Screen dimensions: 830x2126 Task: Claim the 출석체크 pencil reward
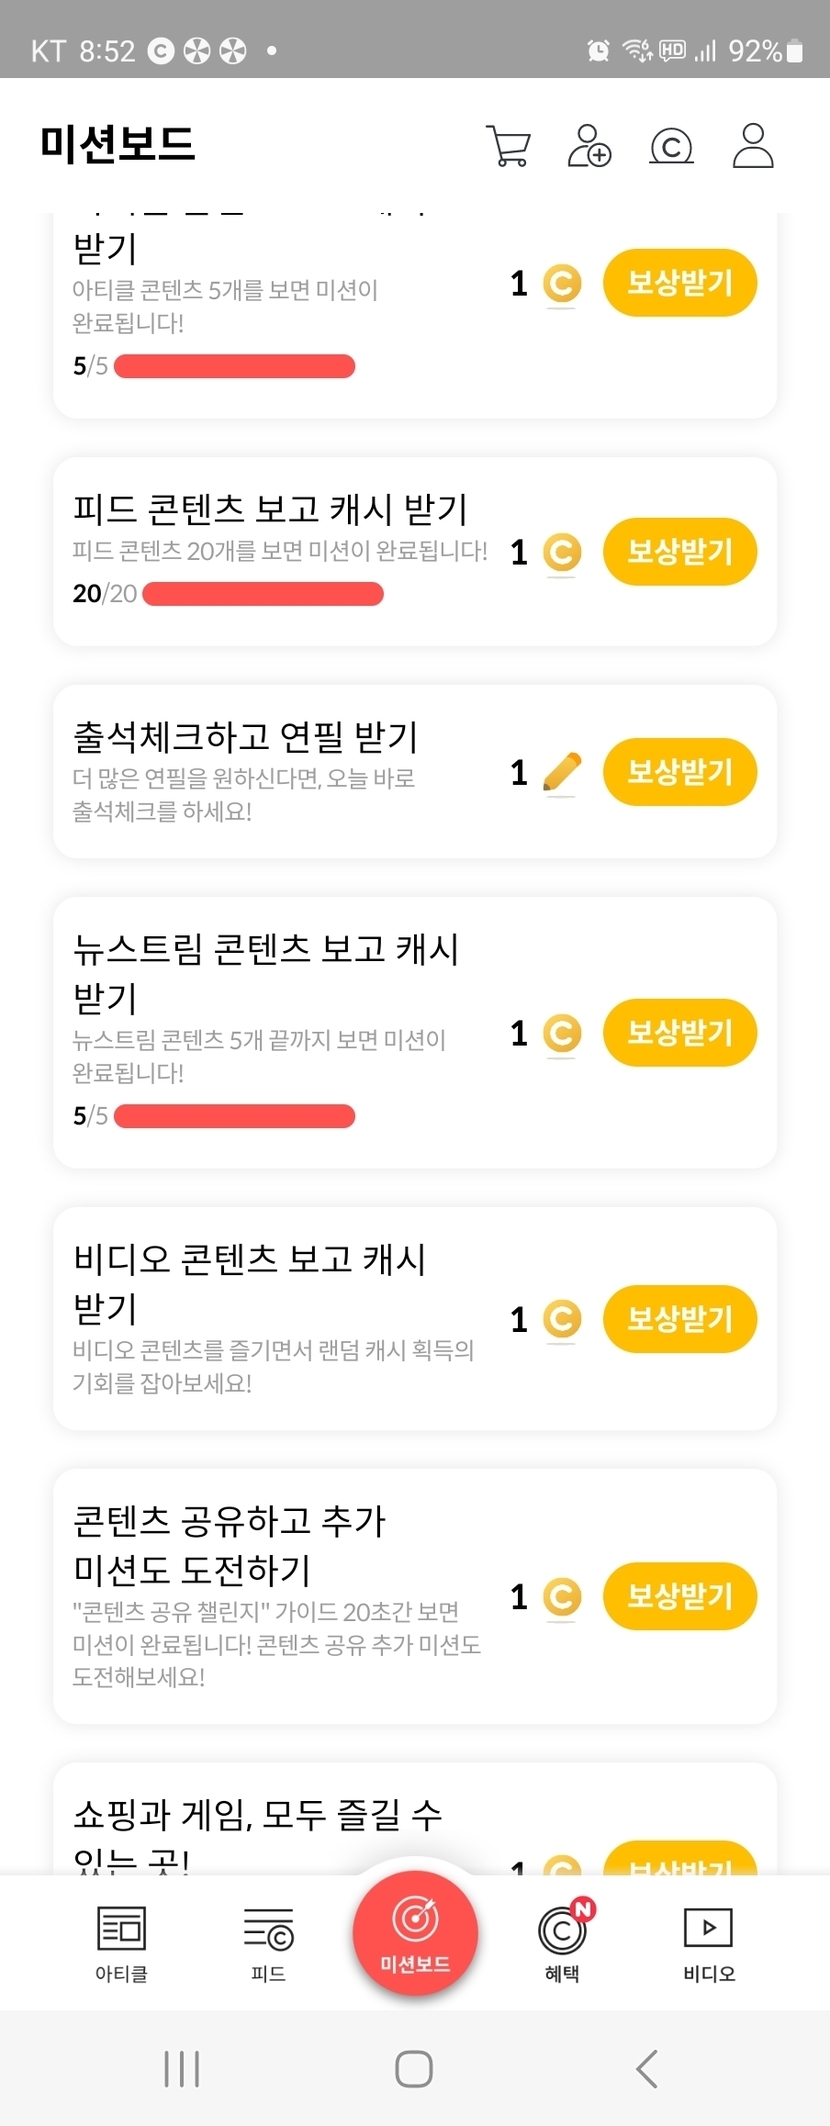tap(679, 772)
